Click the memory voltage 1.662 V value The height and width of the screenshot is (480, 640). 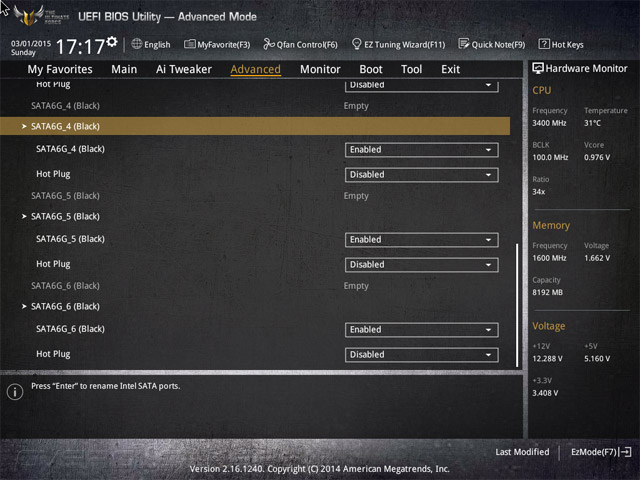coord(597,258)
